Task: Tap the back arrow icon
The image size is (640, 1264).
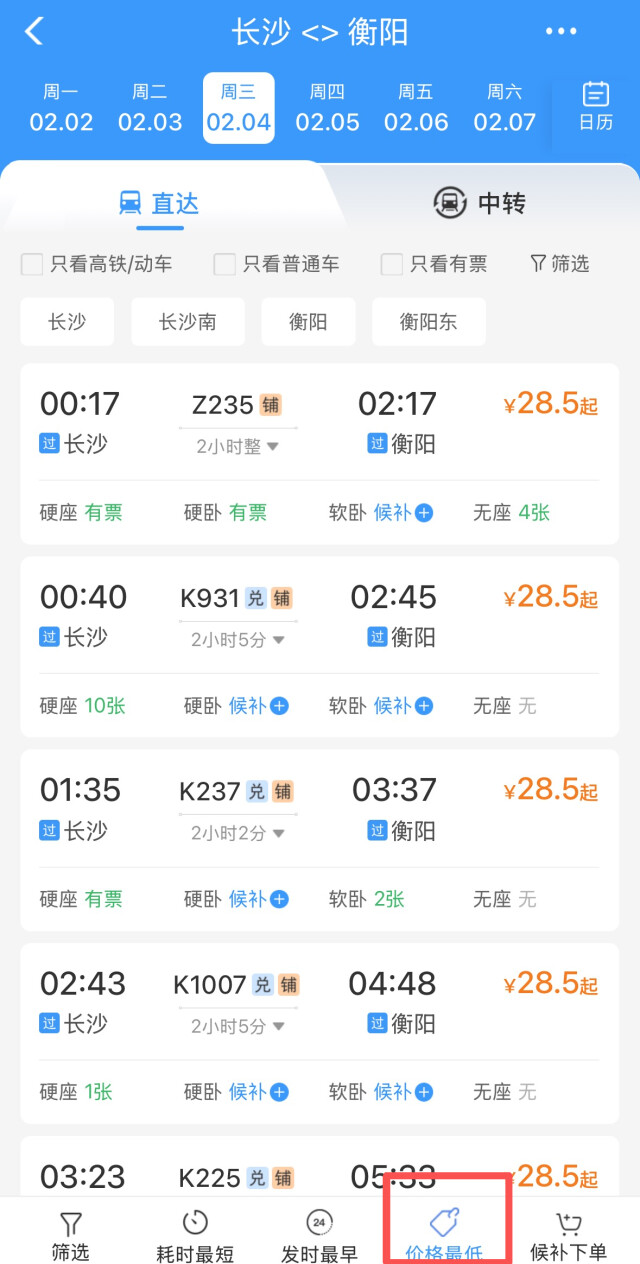Action: (34, 31)
